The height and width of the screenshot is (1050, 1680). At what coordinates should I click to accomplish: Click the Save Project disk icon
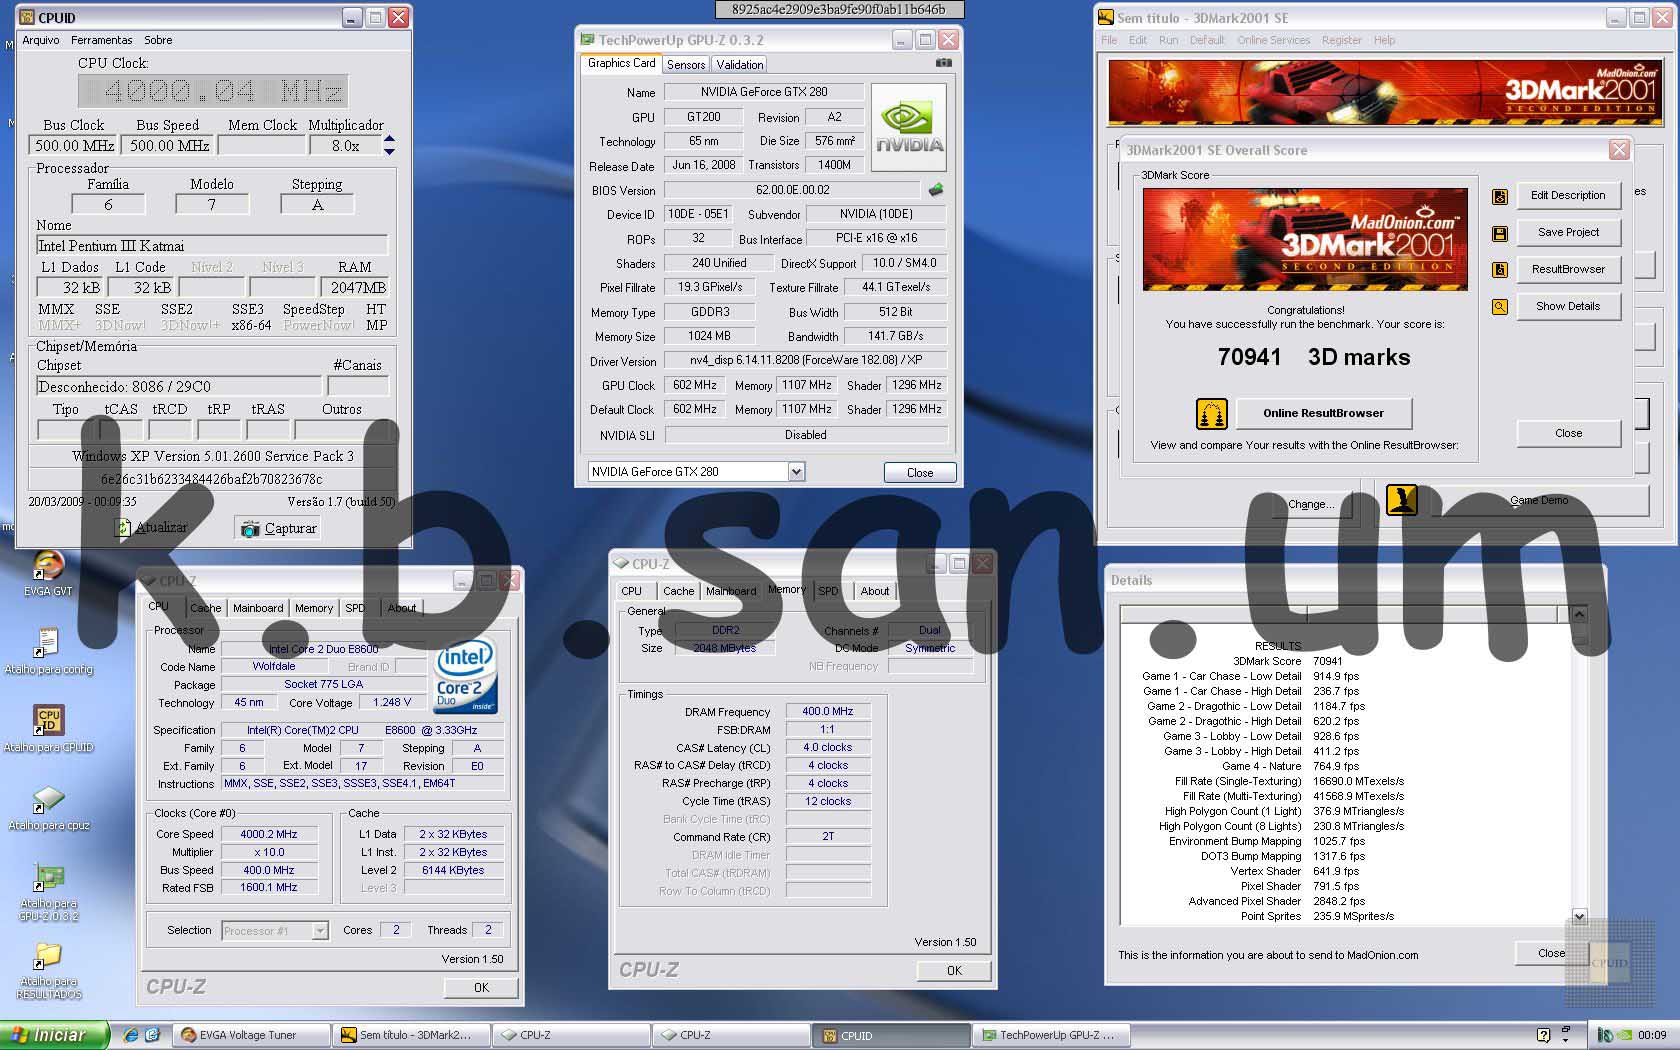(1499, 233)
